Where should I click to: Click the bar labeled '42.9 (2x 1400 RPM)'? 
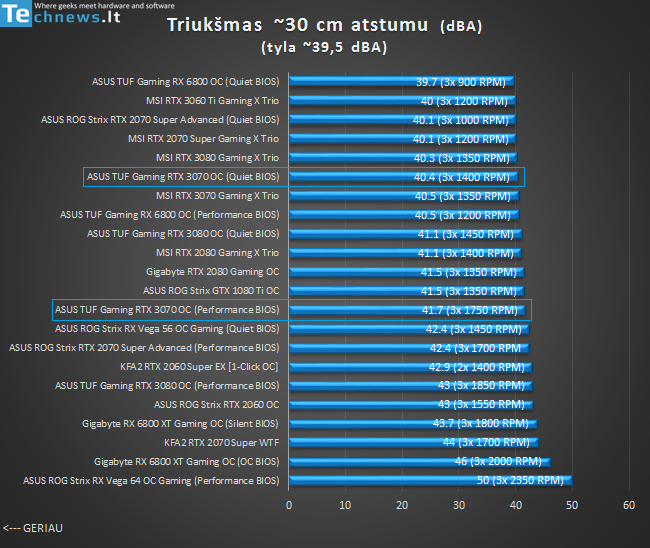click(x=410, y=367)
